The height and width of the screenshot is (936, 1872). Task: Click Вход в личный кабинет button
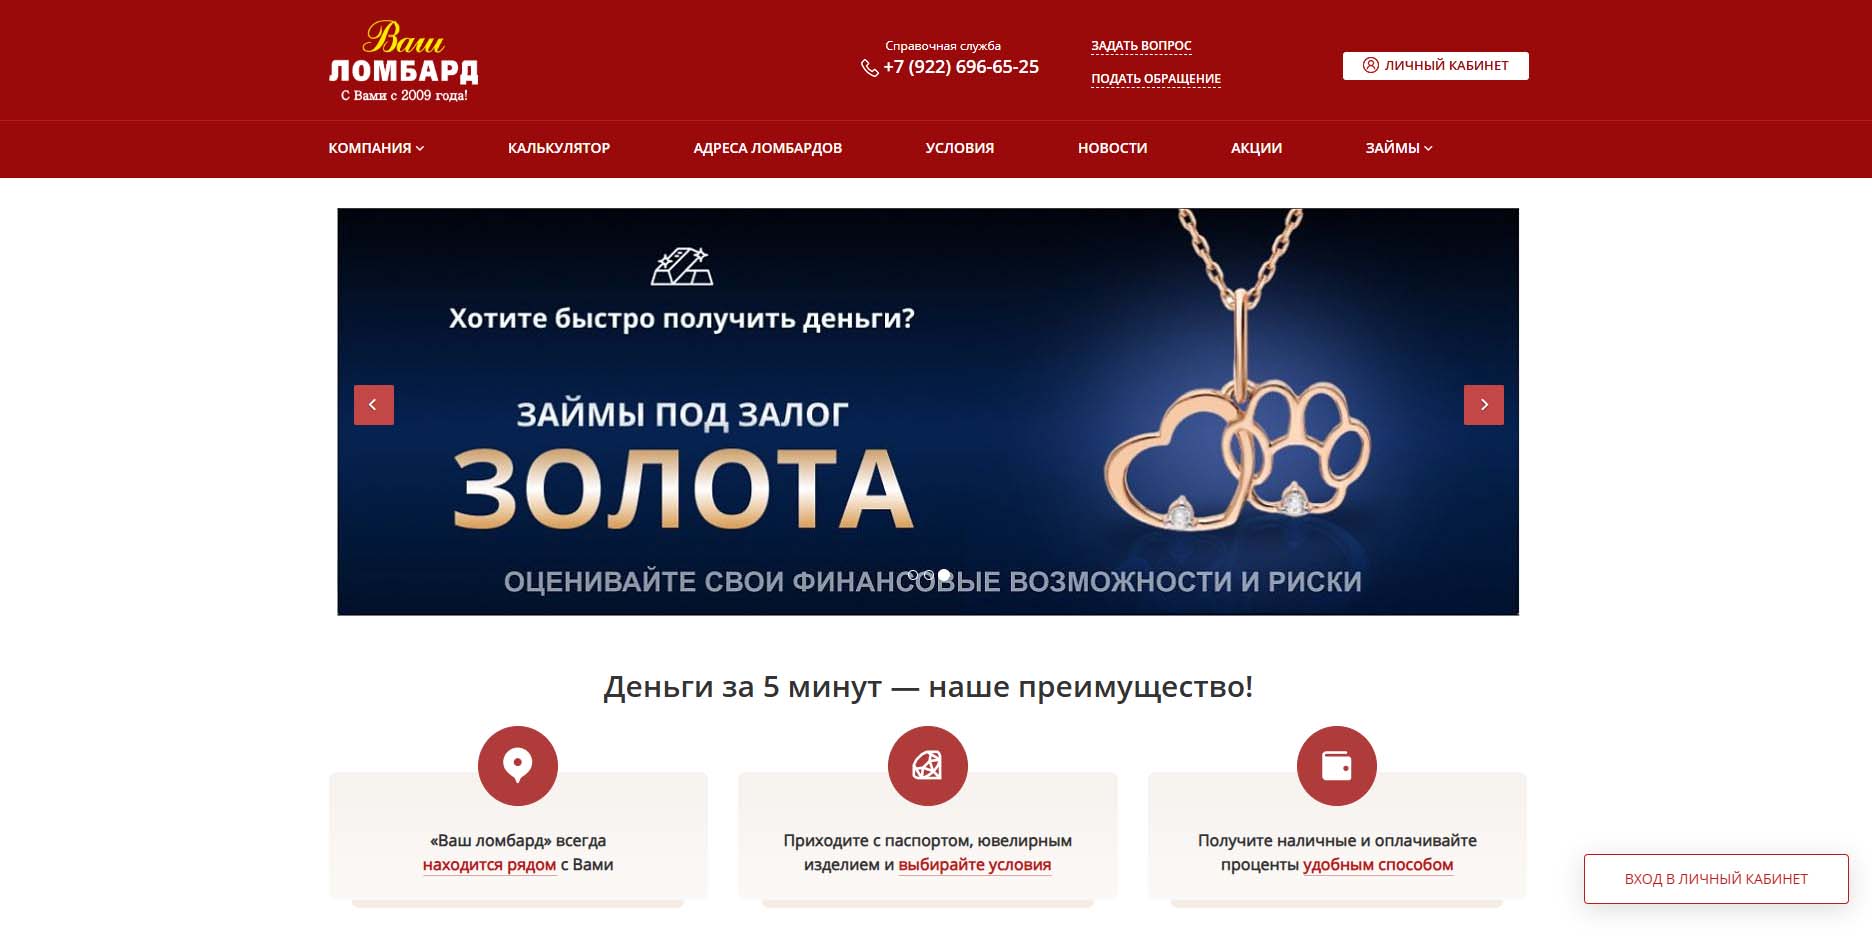(1716, 879)
